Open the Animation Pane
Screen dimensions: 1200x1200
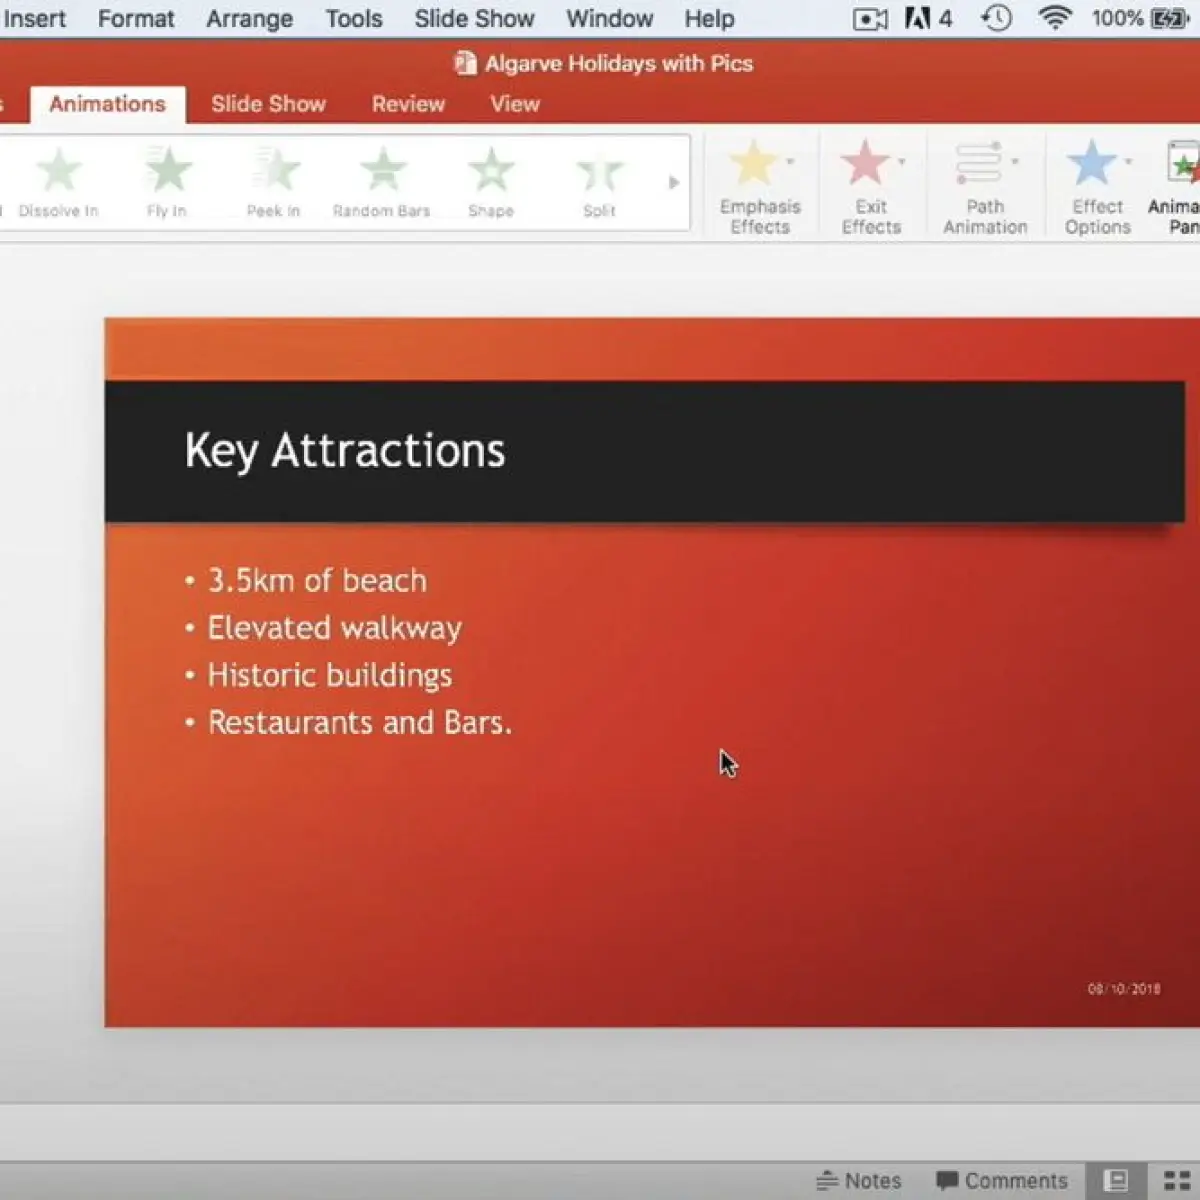[1175, 187]
